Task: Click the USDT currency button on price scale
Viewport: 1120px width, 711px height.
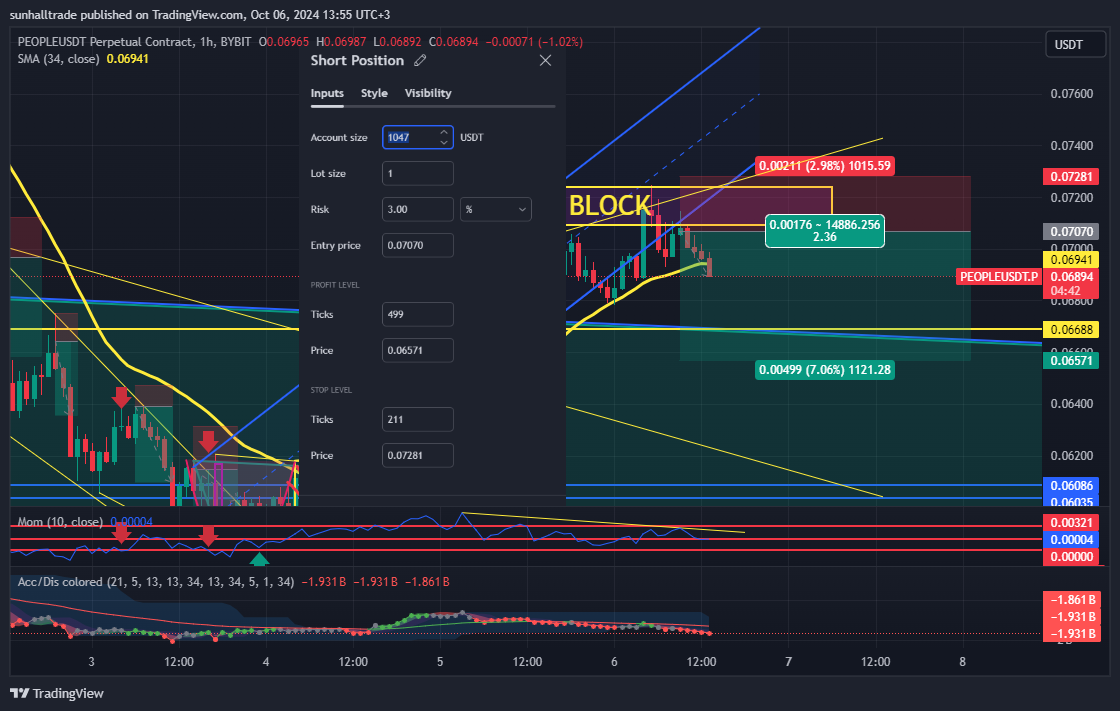Action: [x=1075, y=44]
